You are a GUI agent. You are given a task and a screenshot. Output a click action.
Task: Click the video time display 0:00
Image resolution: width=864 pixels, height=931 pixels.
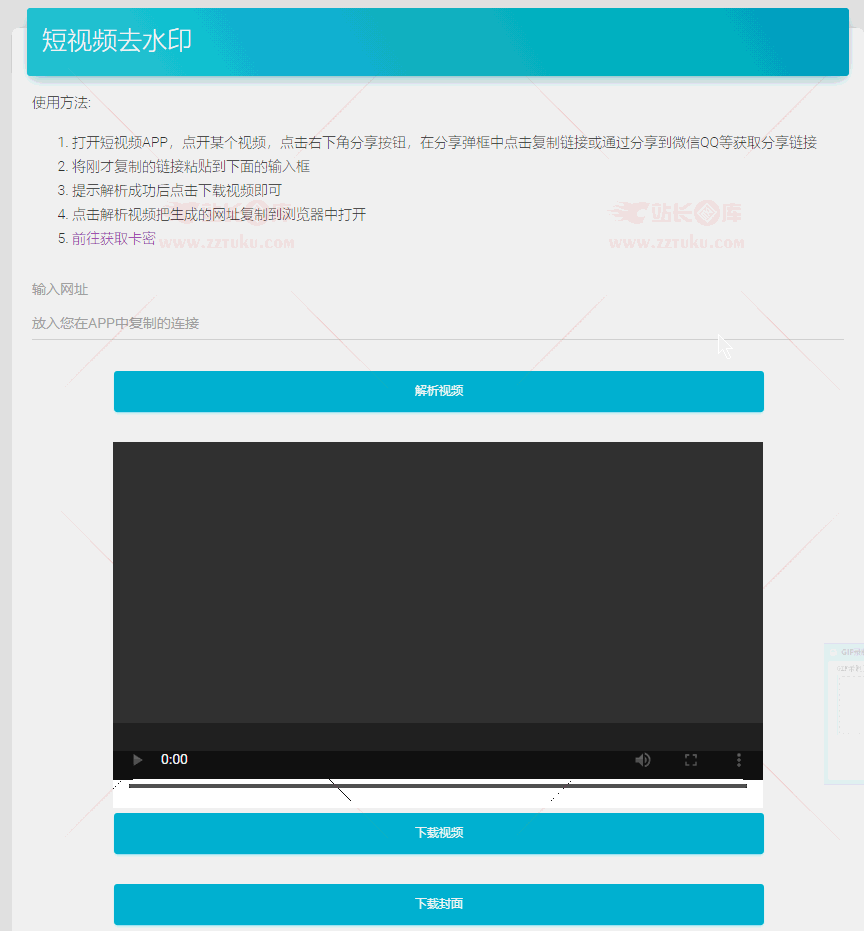174,759
